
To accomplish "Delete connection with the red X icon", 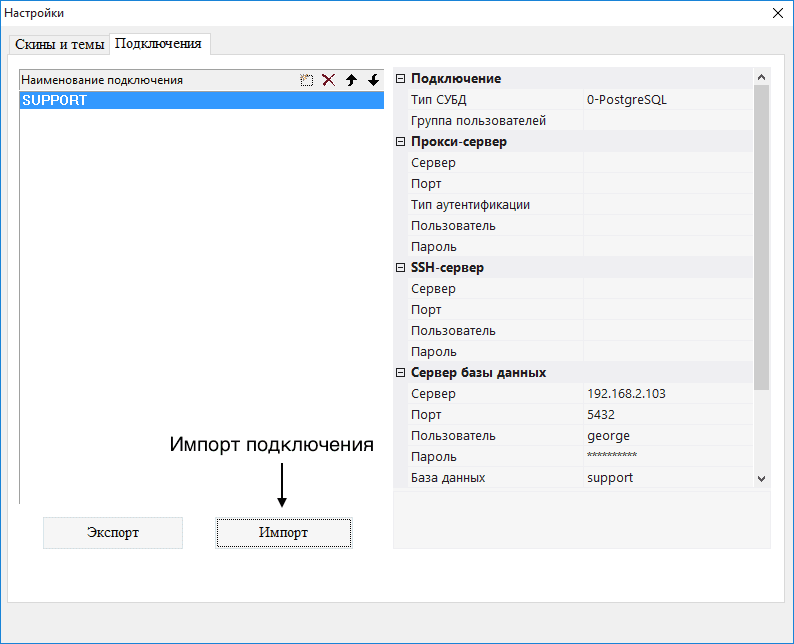I will [328, 80].
